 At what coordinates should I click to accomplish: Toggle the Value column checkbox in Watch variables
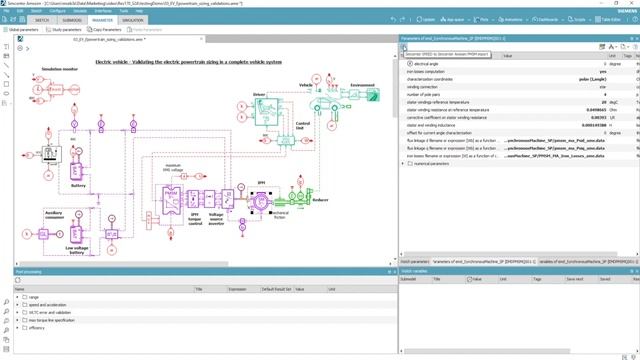pyautogui.click(x=469, y=279)
